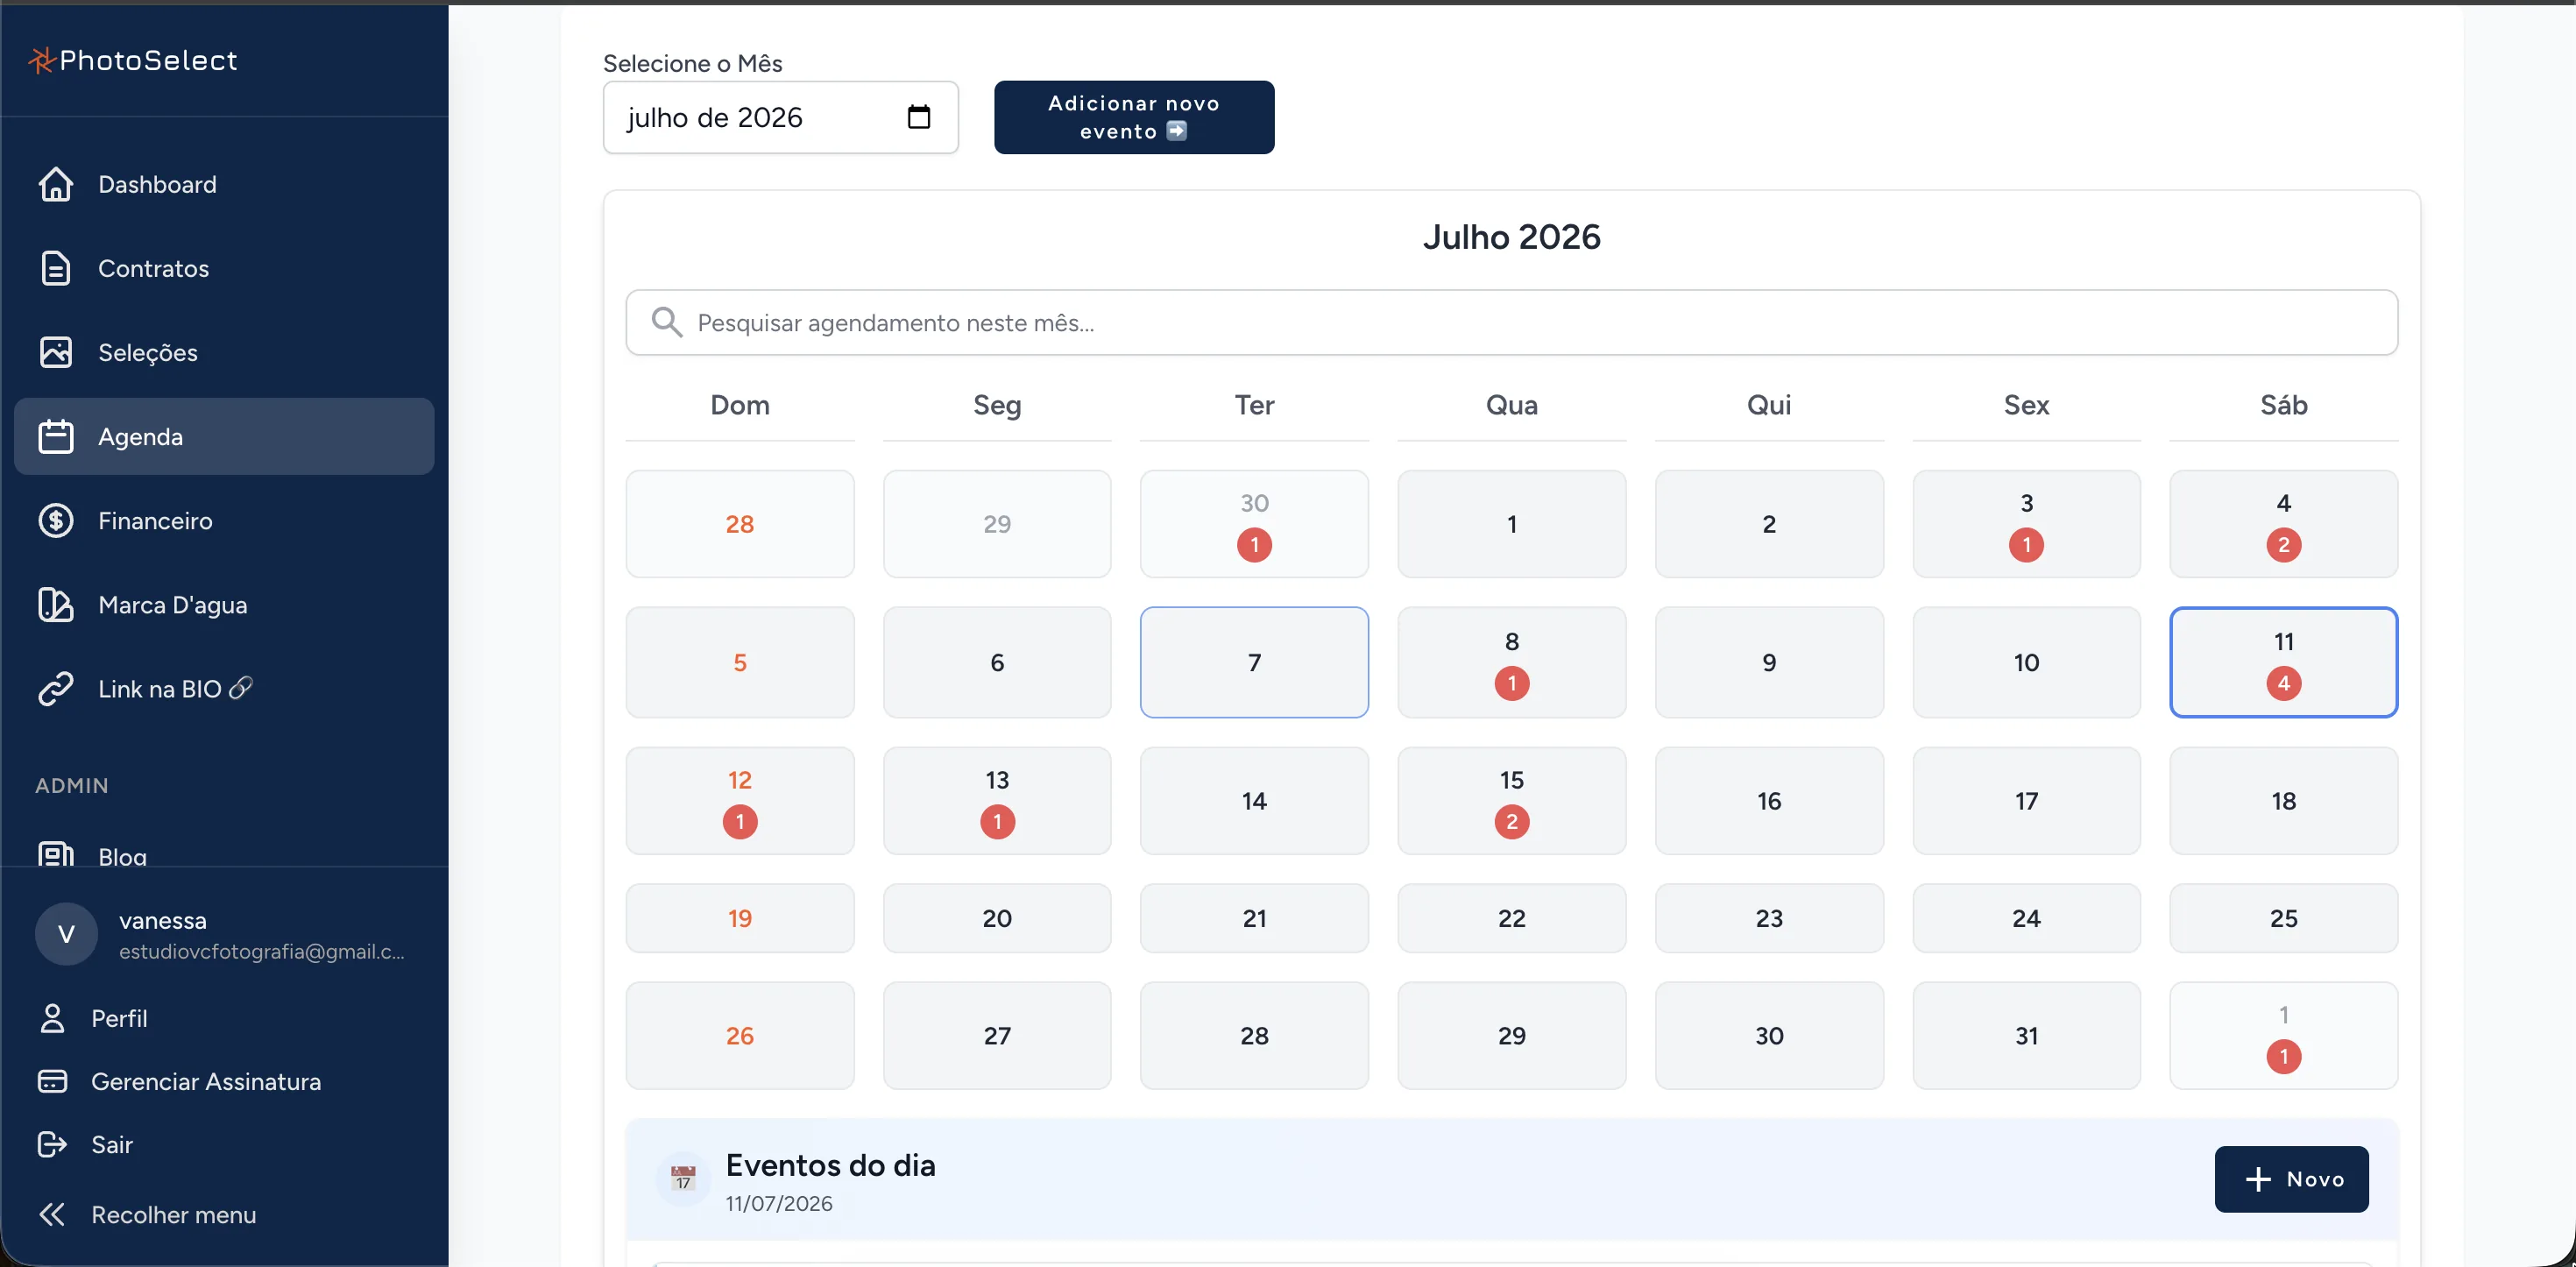Viewport: 2576px width, 1267px height.
Task: Select Sunday day 26 cell
Action: (739, 1035)
